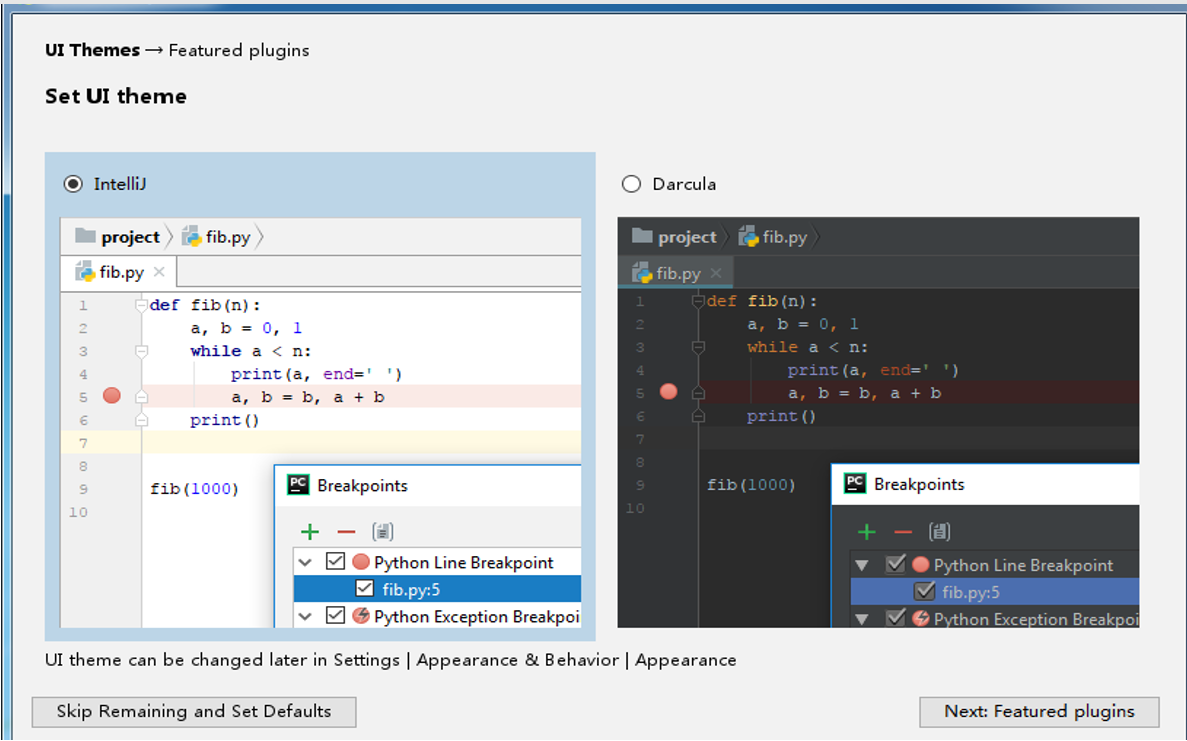This screenshot has height=741, width=1187.
Task: Click red minus remove icon in Darcula preview
Action: tap(903, 532)
